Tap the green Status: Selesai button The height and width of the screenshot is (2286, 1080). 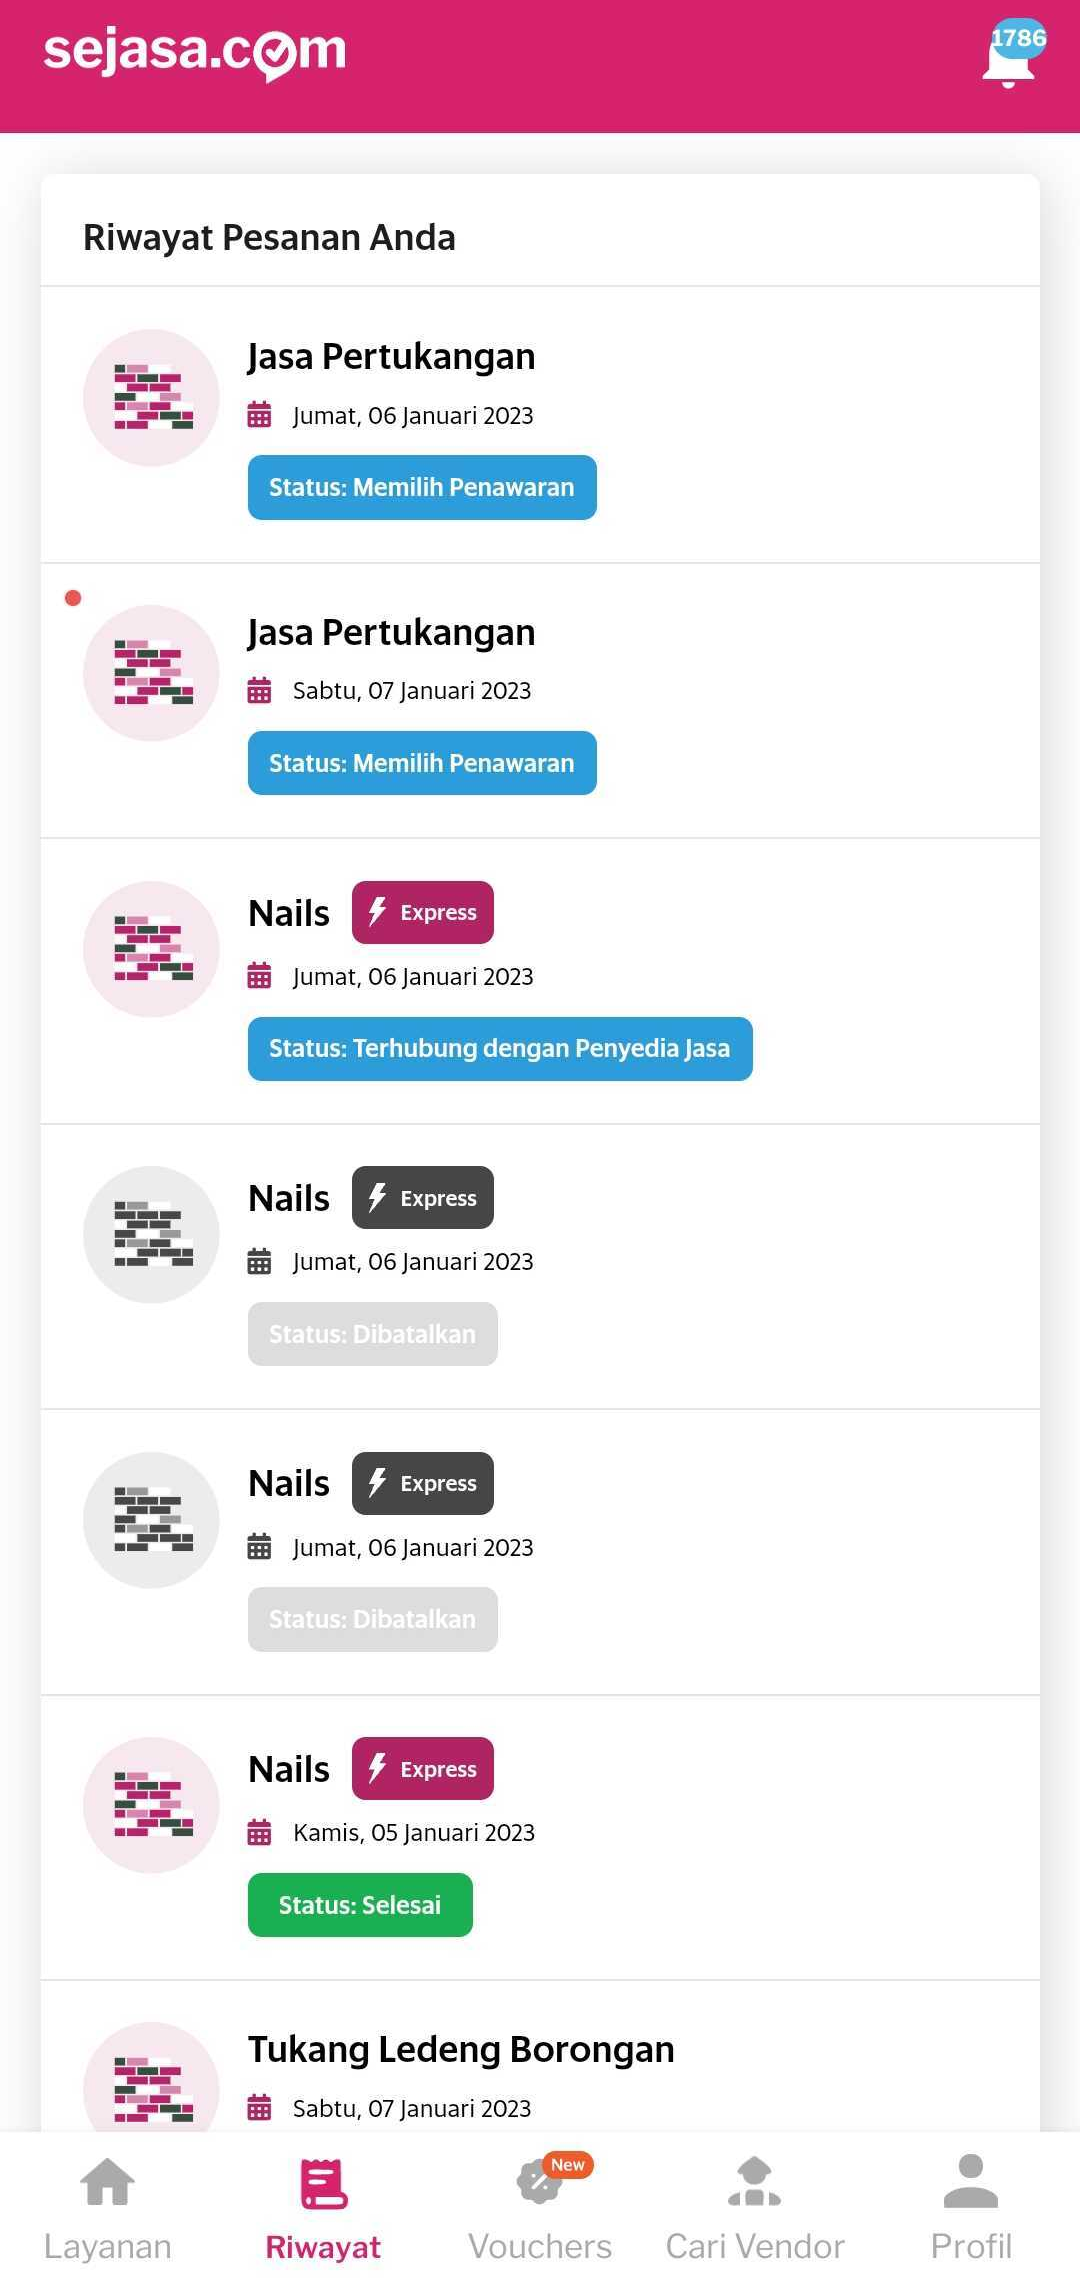click(x=360, y=1905)
